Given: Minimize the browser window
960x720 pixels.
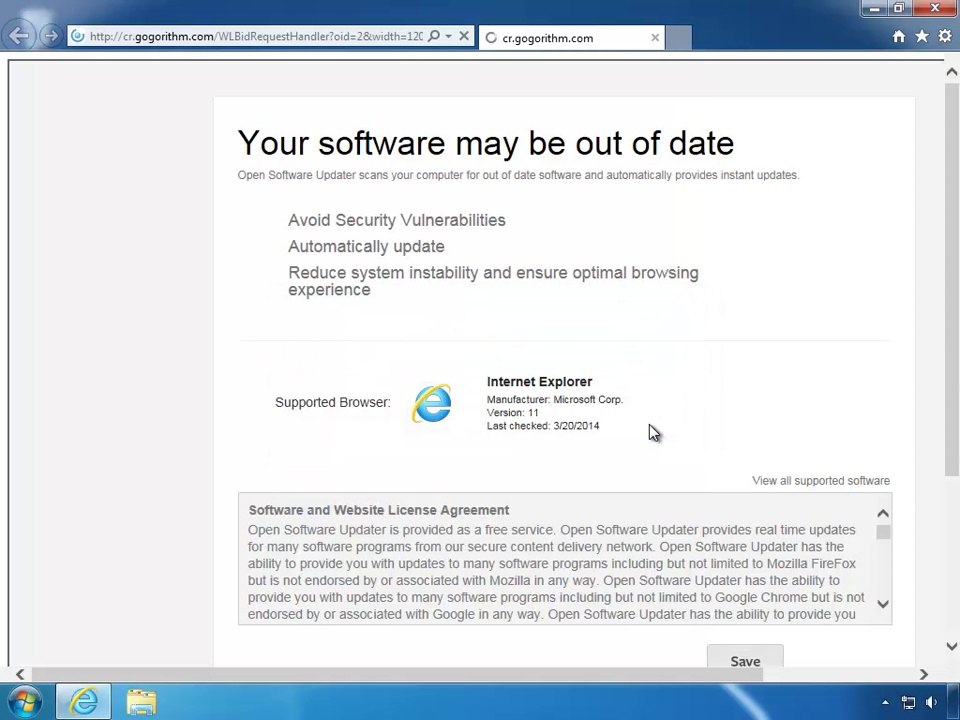Looking at the screenshot, I should coord(874,9).
